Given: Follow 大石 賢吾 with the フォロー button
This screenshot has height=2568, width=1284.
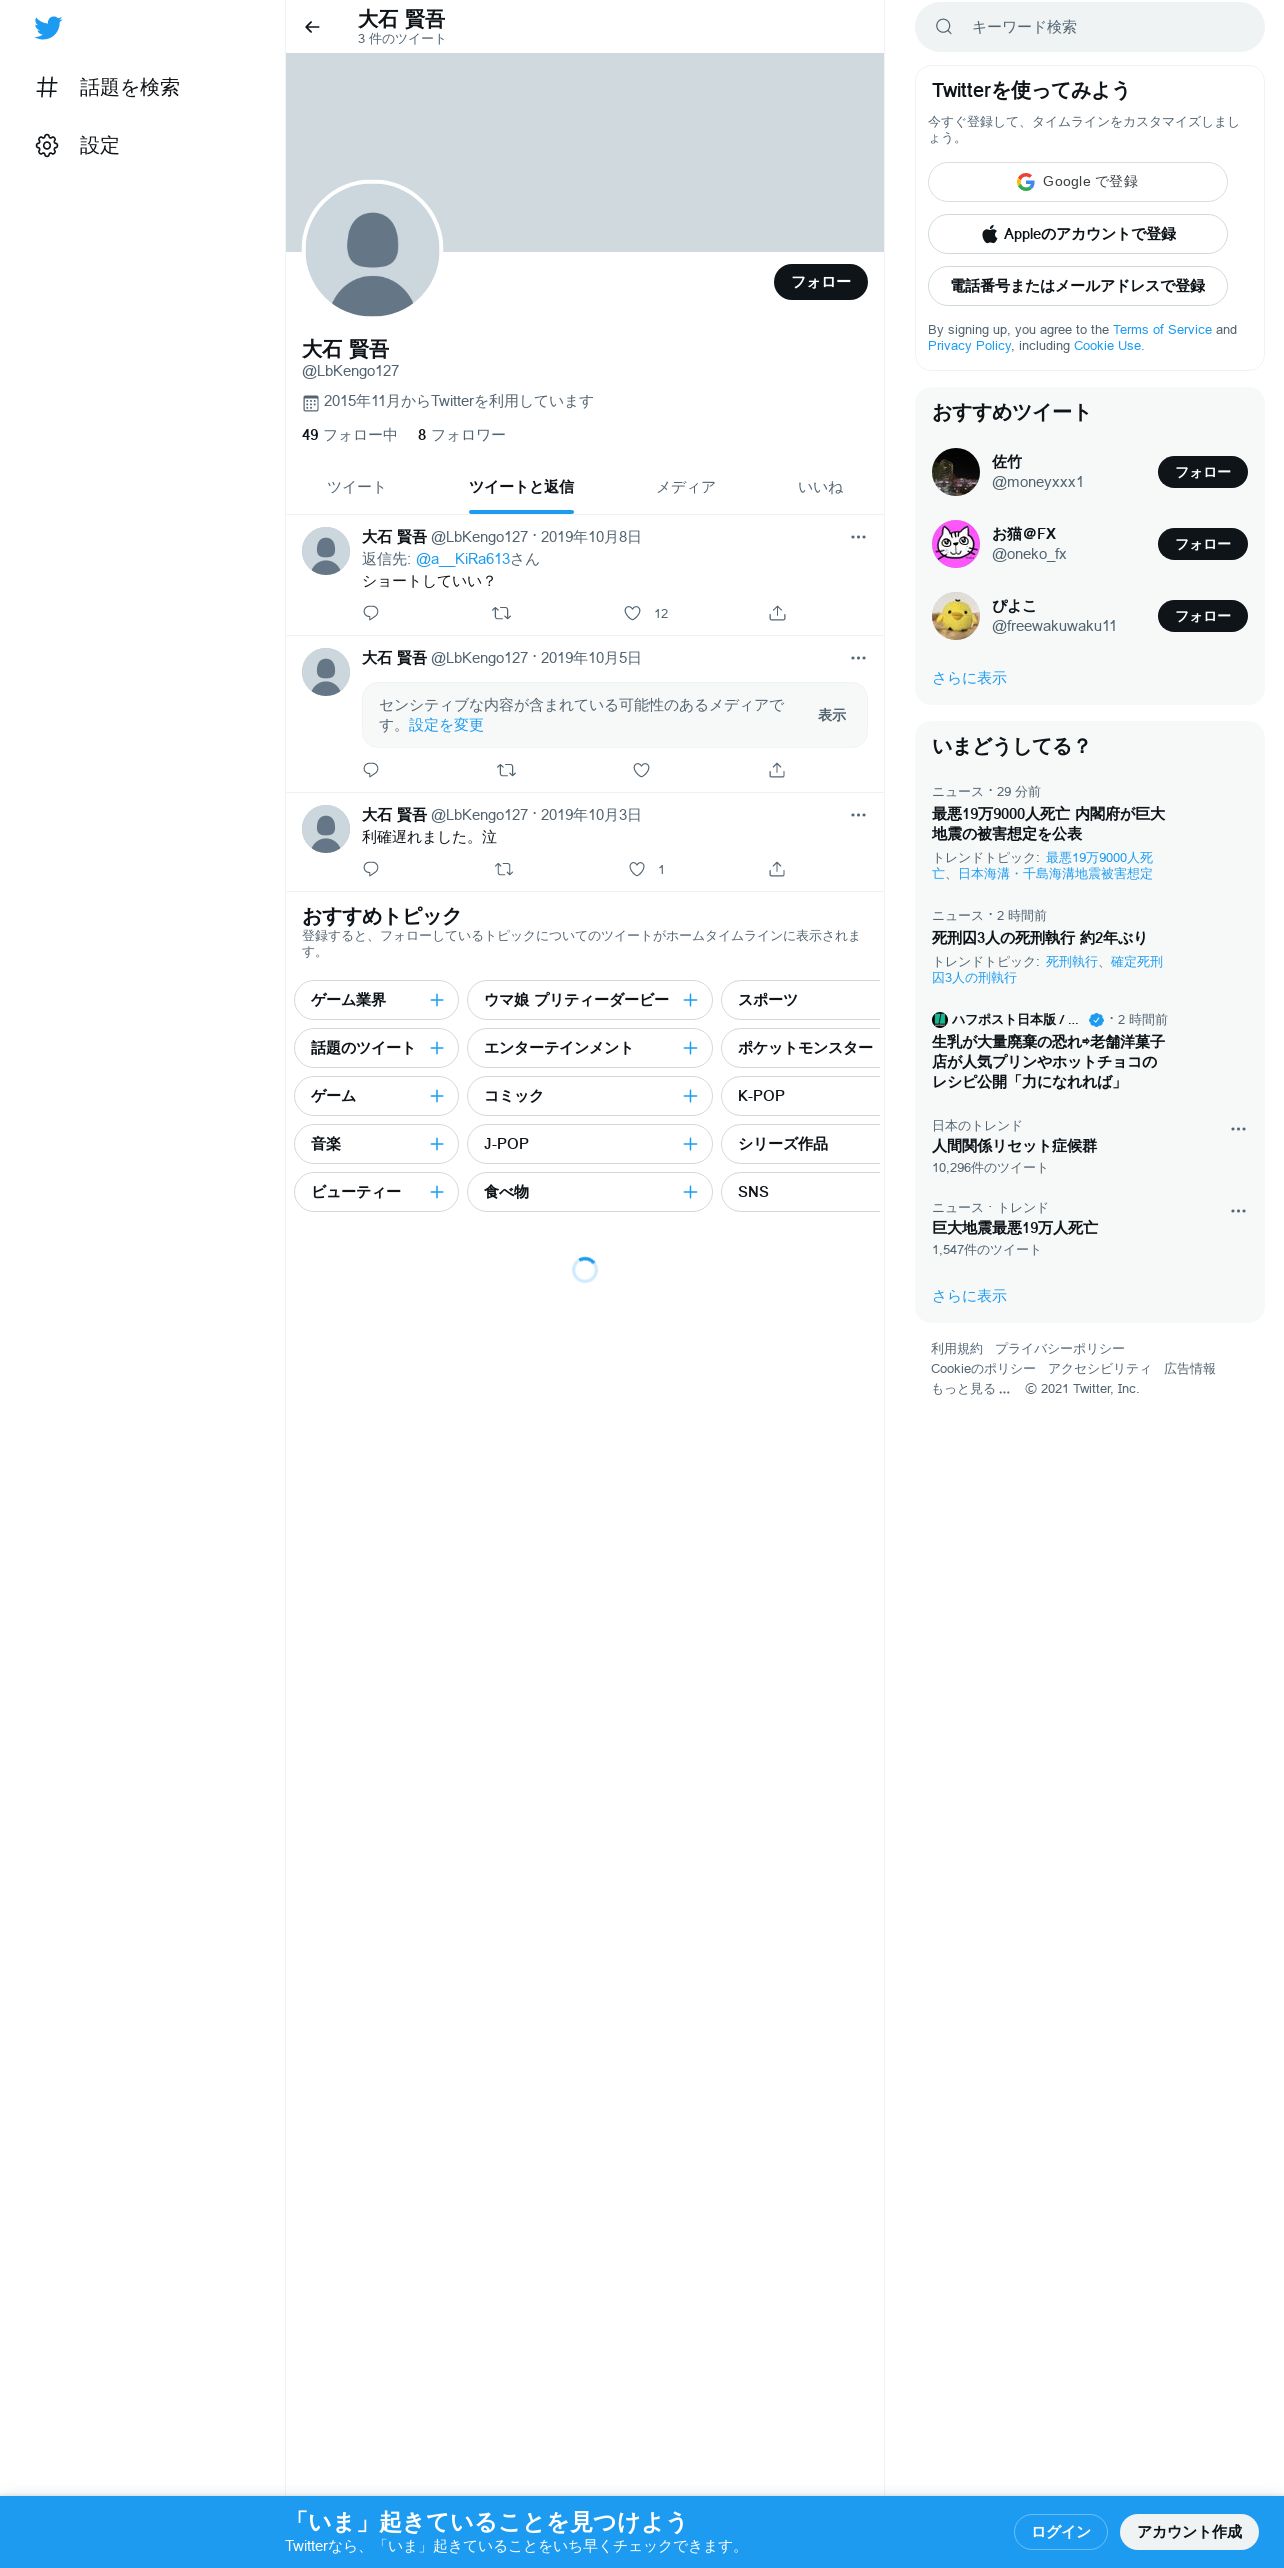Looking at the screenshot, I should (821, 282).
